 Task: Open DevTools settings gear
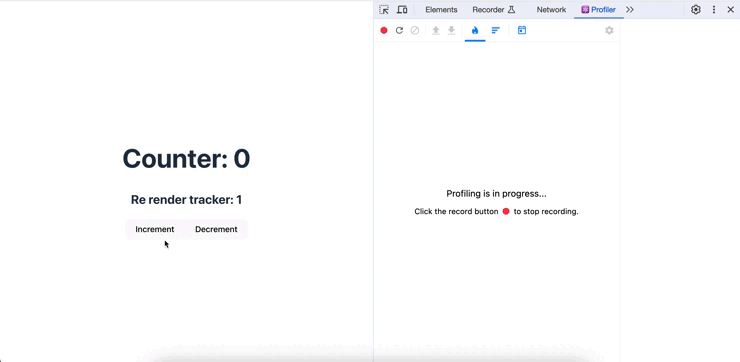tap(696, 9)
